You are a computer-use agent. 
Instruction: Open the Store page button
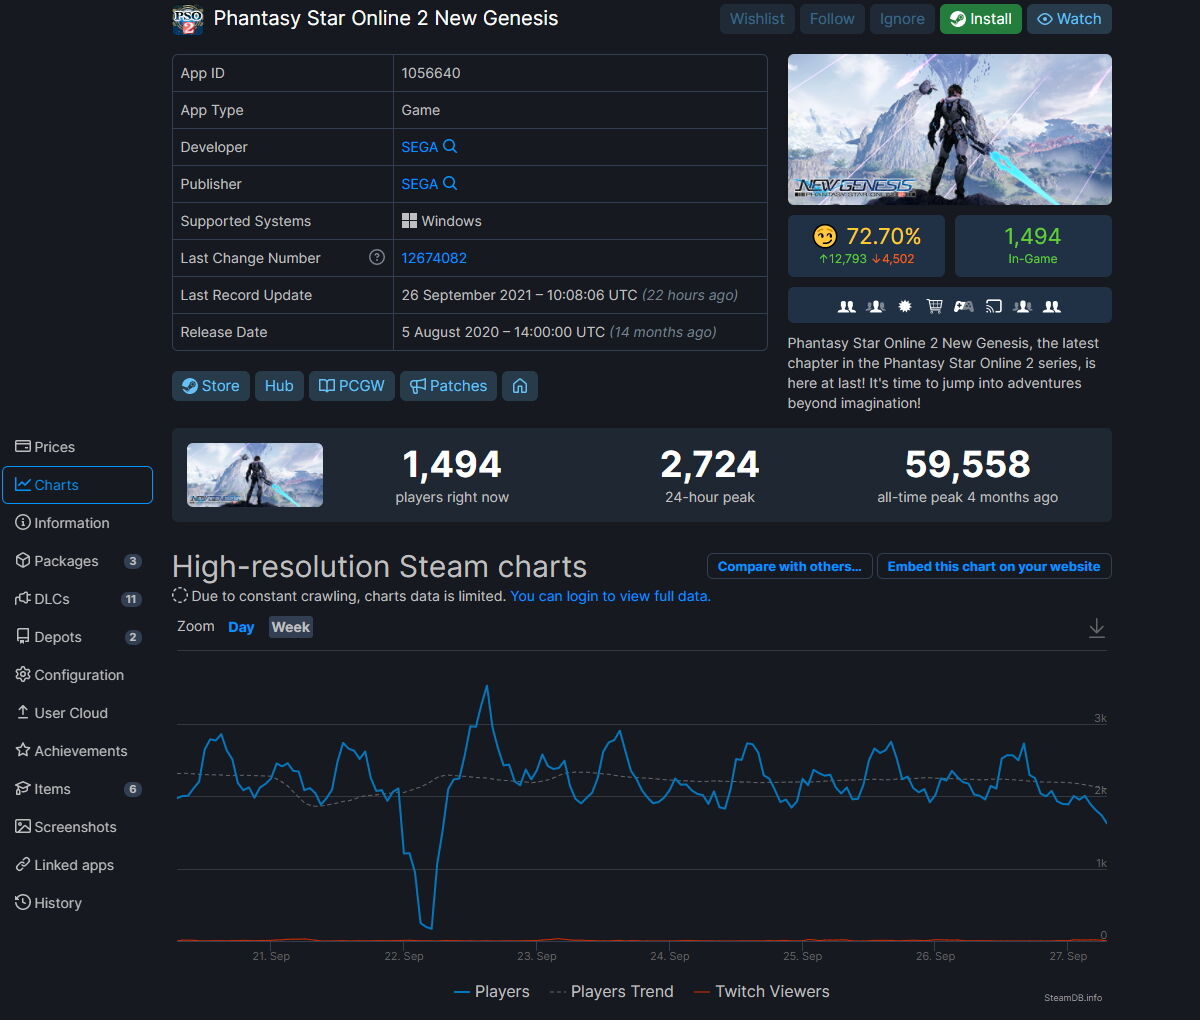(x=210, y=386)
